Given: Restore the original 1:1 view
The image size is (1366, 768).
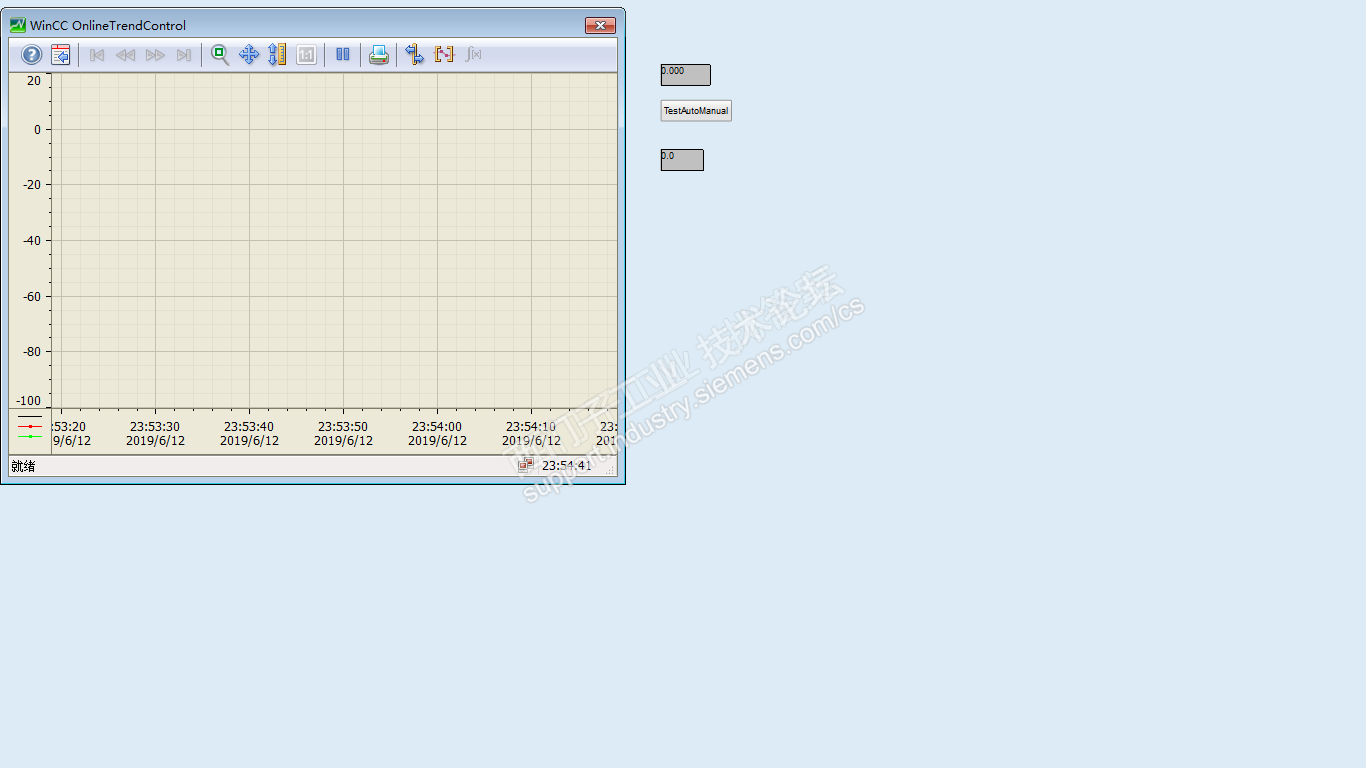Looking at the screenshot, I should (x=307, y=55).
